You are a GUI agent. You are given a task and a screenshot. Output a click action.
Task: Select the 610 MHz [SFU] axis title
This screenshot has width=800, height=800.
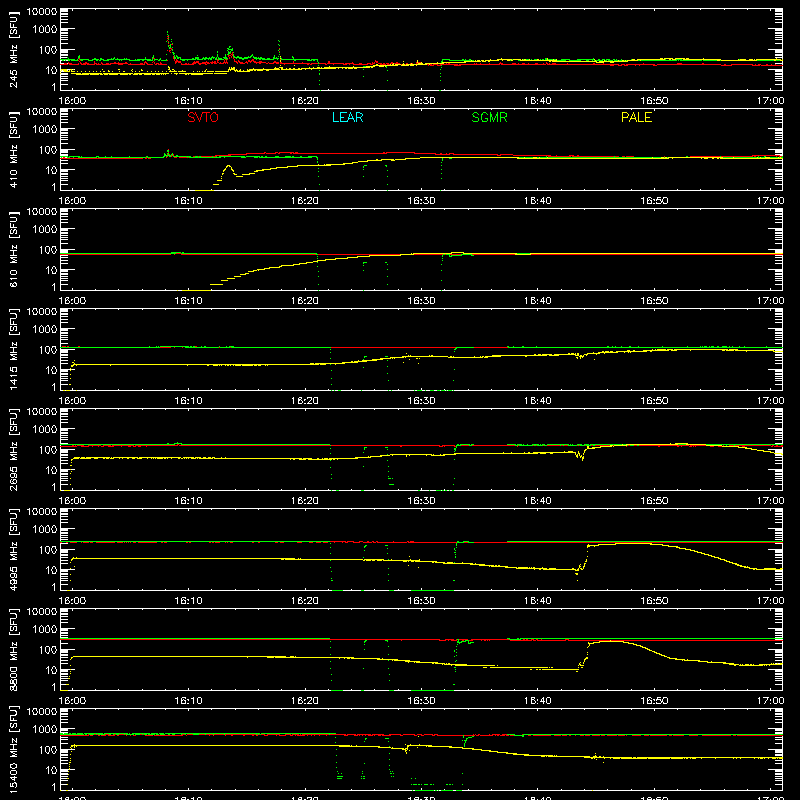[x=14, y=249]
